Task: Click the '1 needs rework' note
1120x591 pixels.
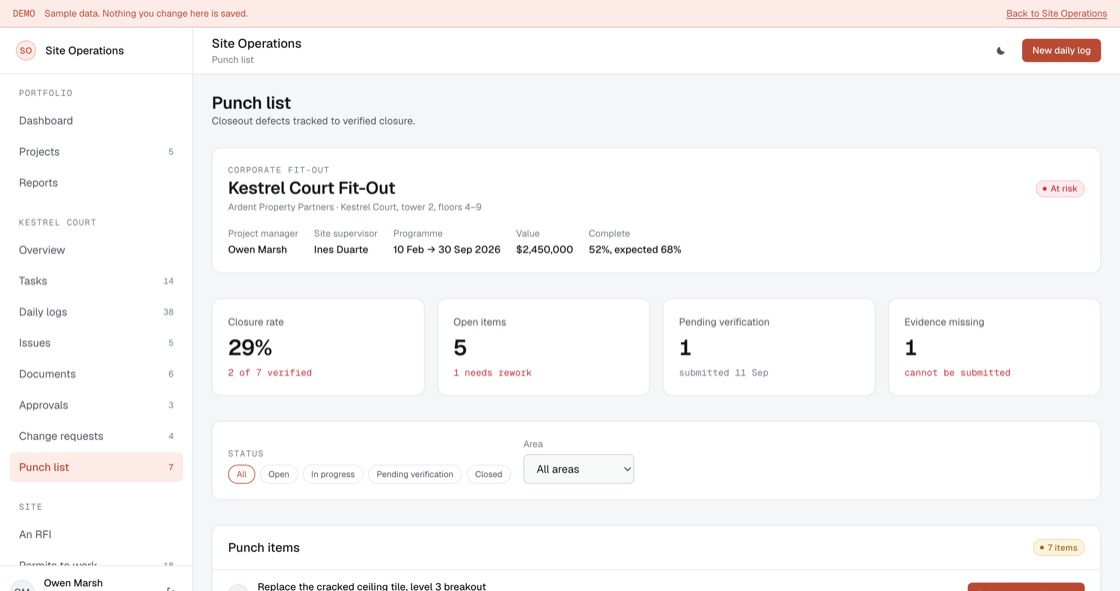Action: pos(492,373)
